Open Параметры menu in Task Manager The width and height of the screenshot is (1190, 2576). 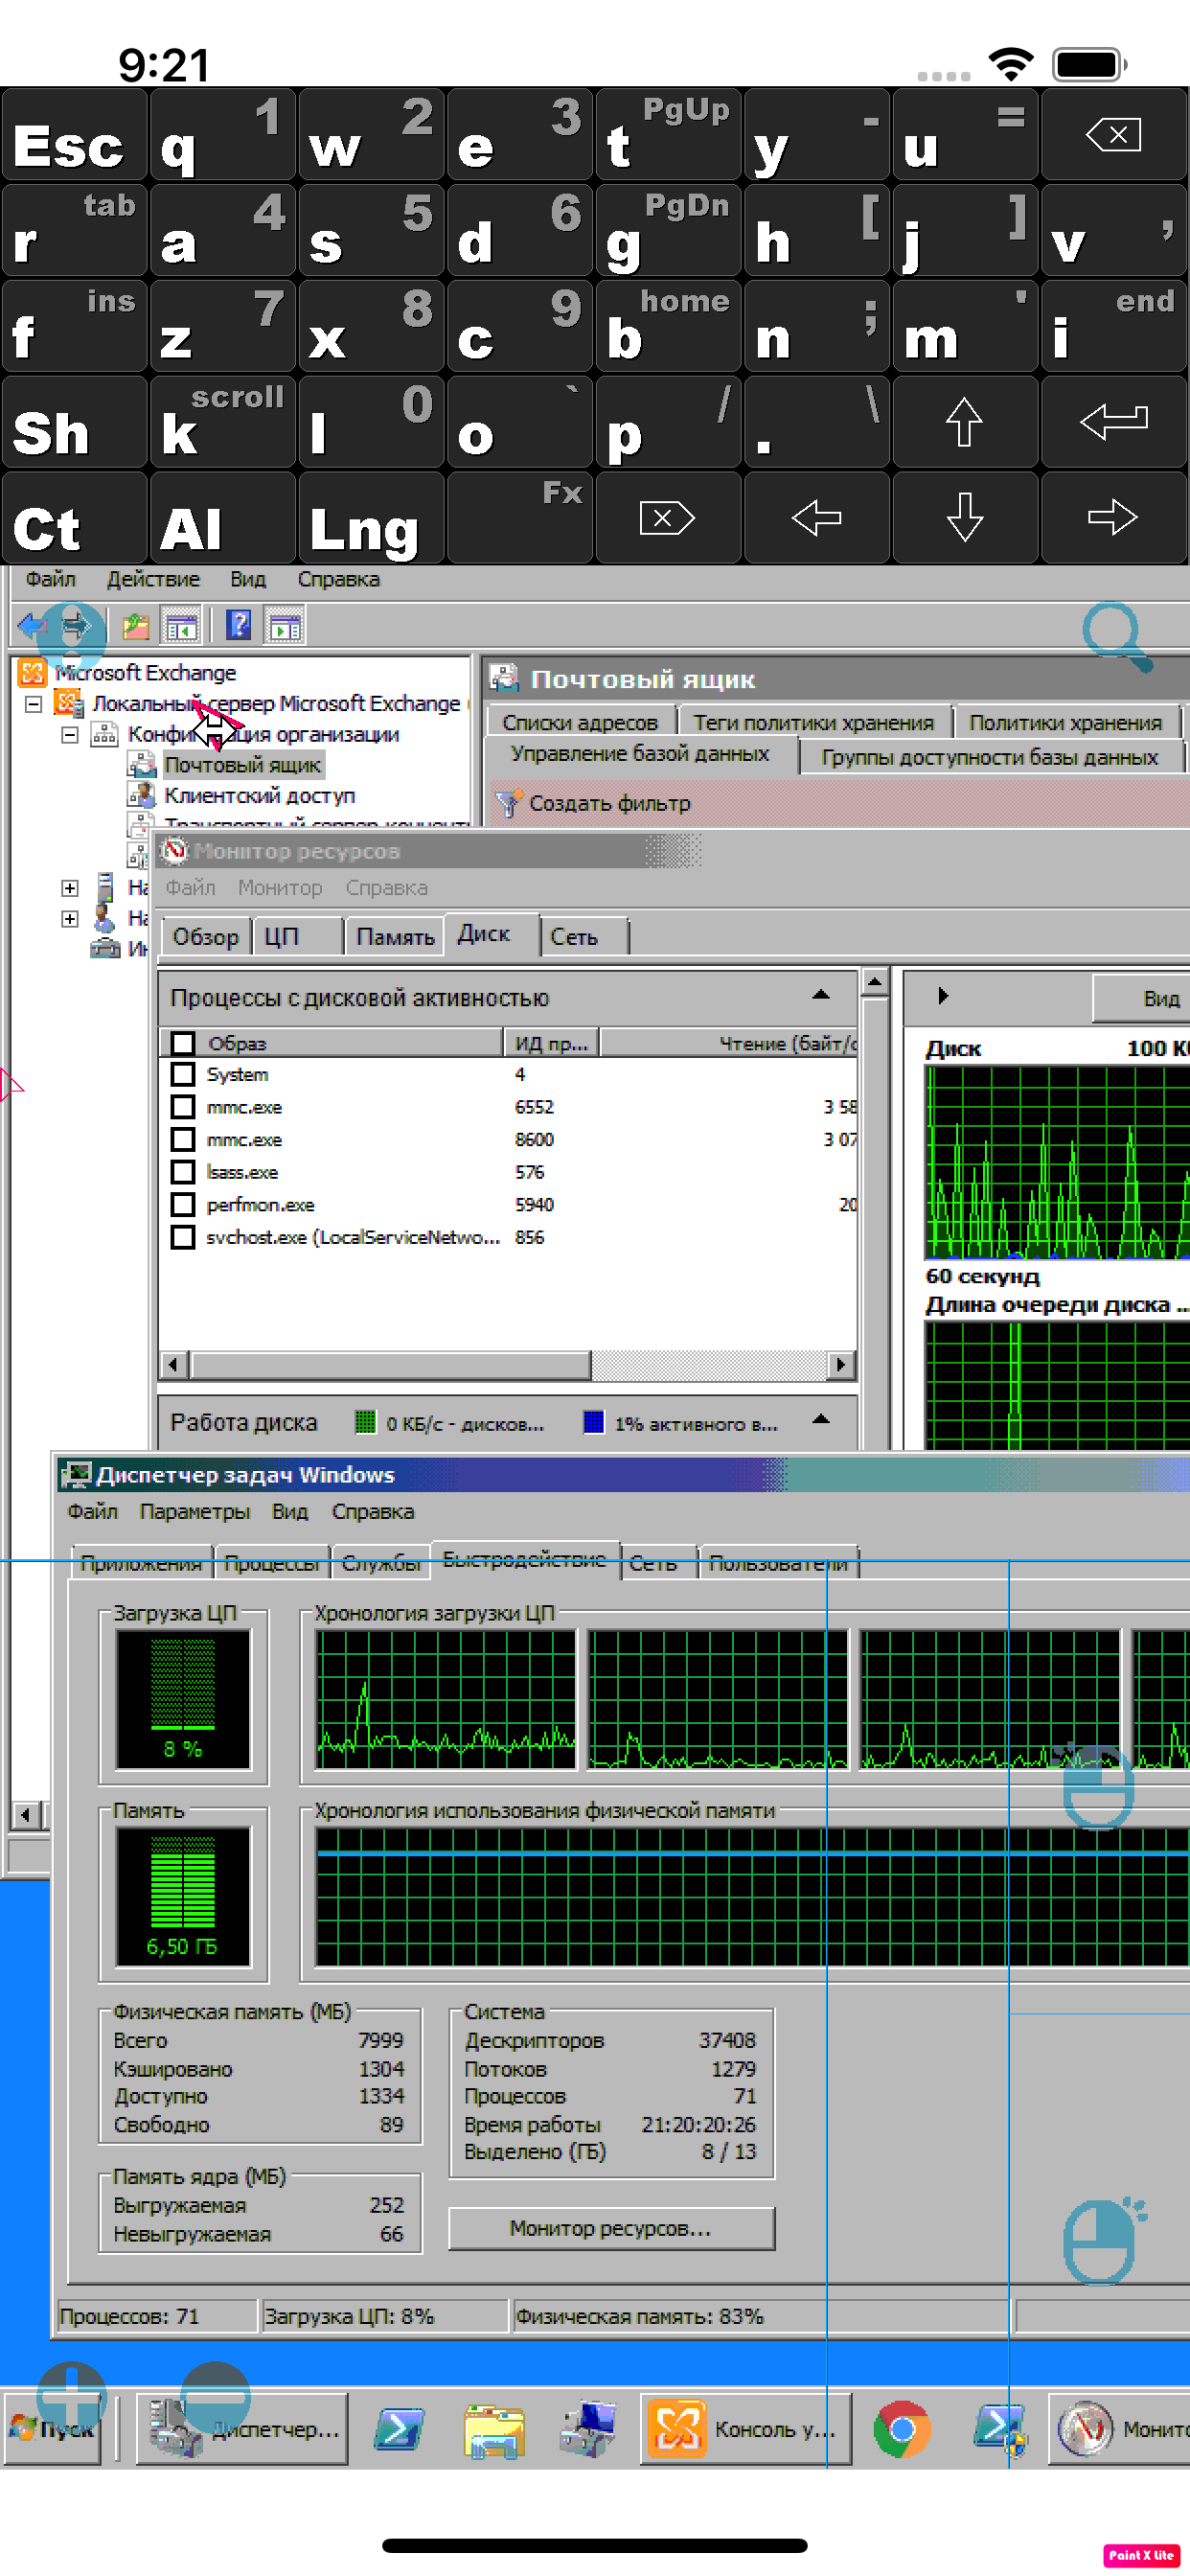pyautogui.click(x=194, y=1512)
